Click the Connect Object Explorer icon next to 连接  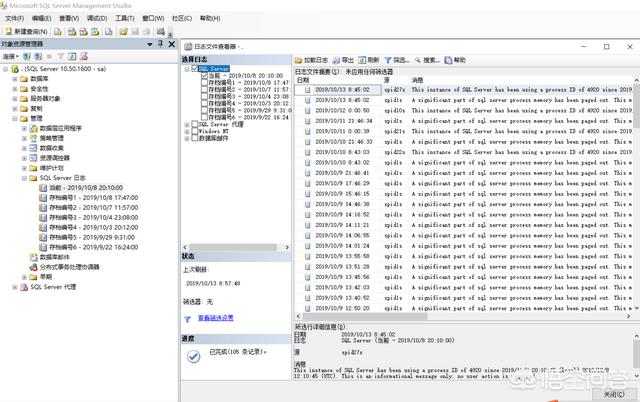[27, 56]
